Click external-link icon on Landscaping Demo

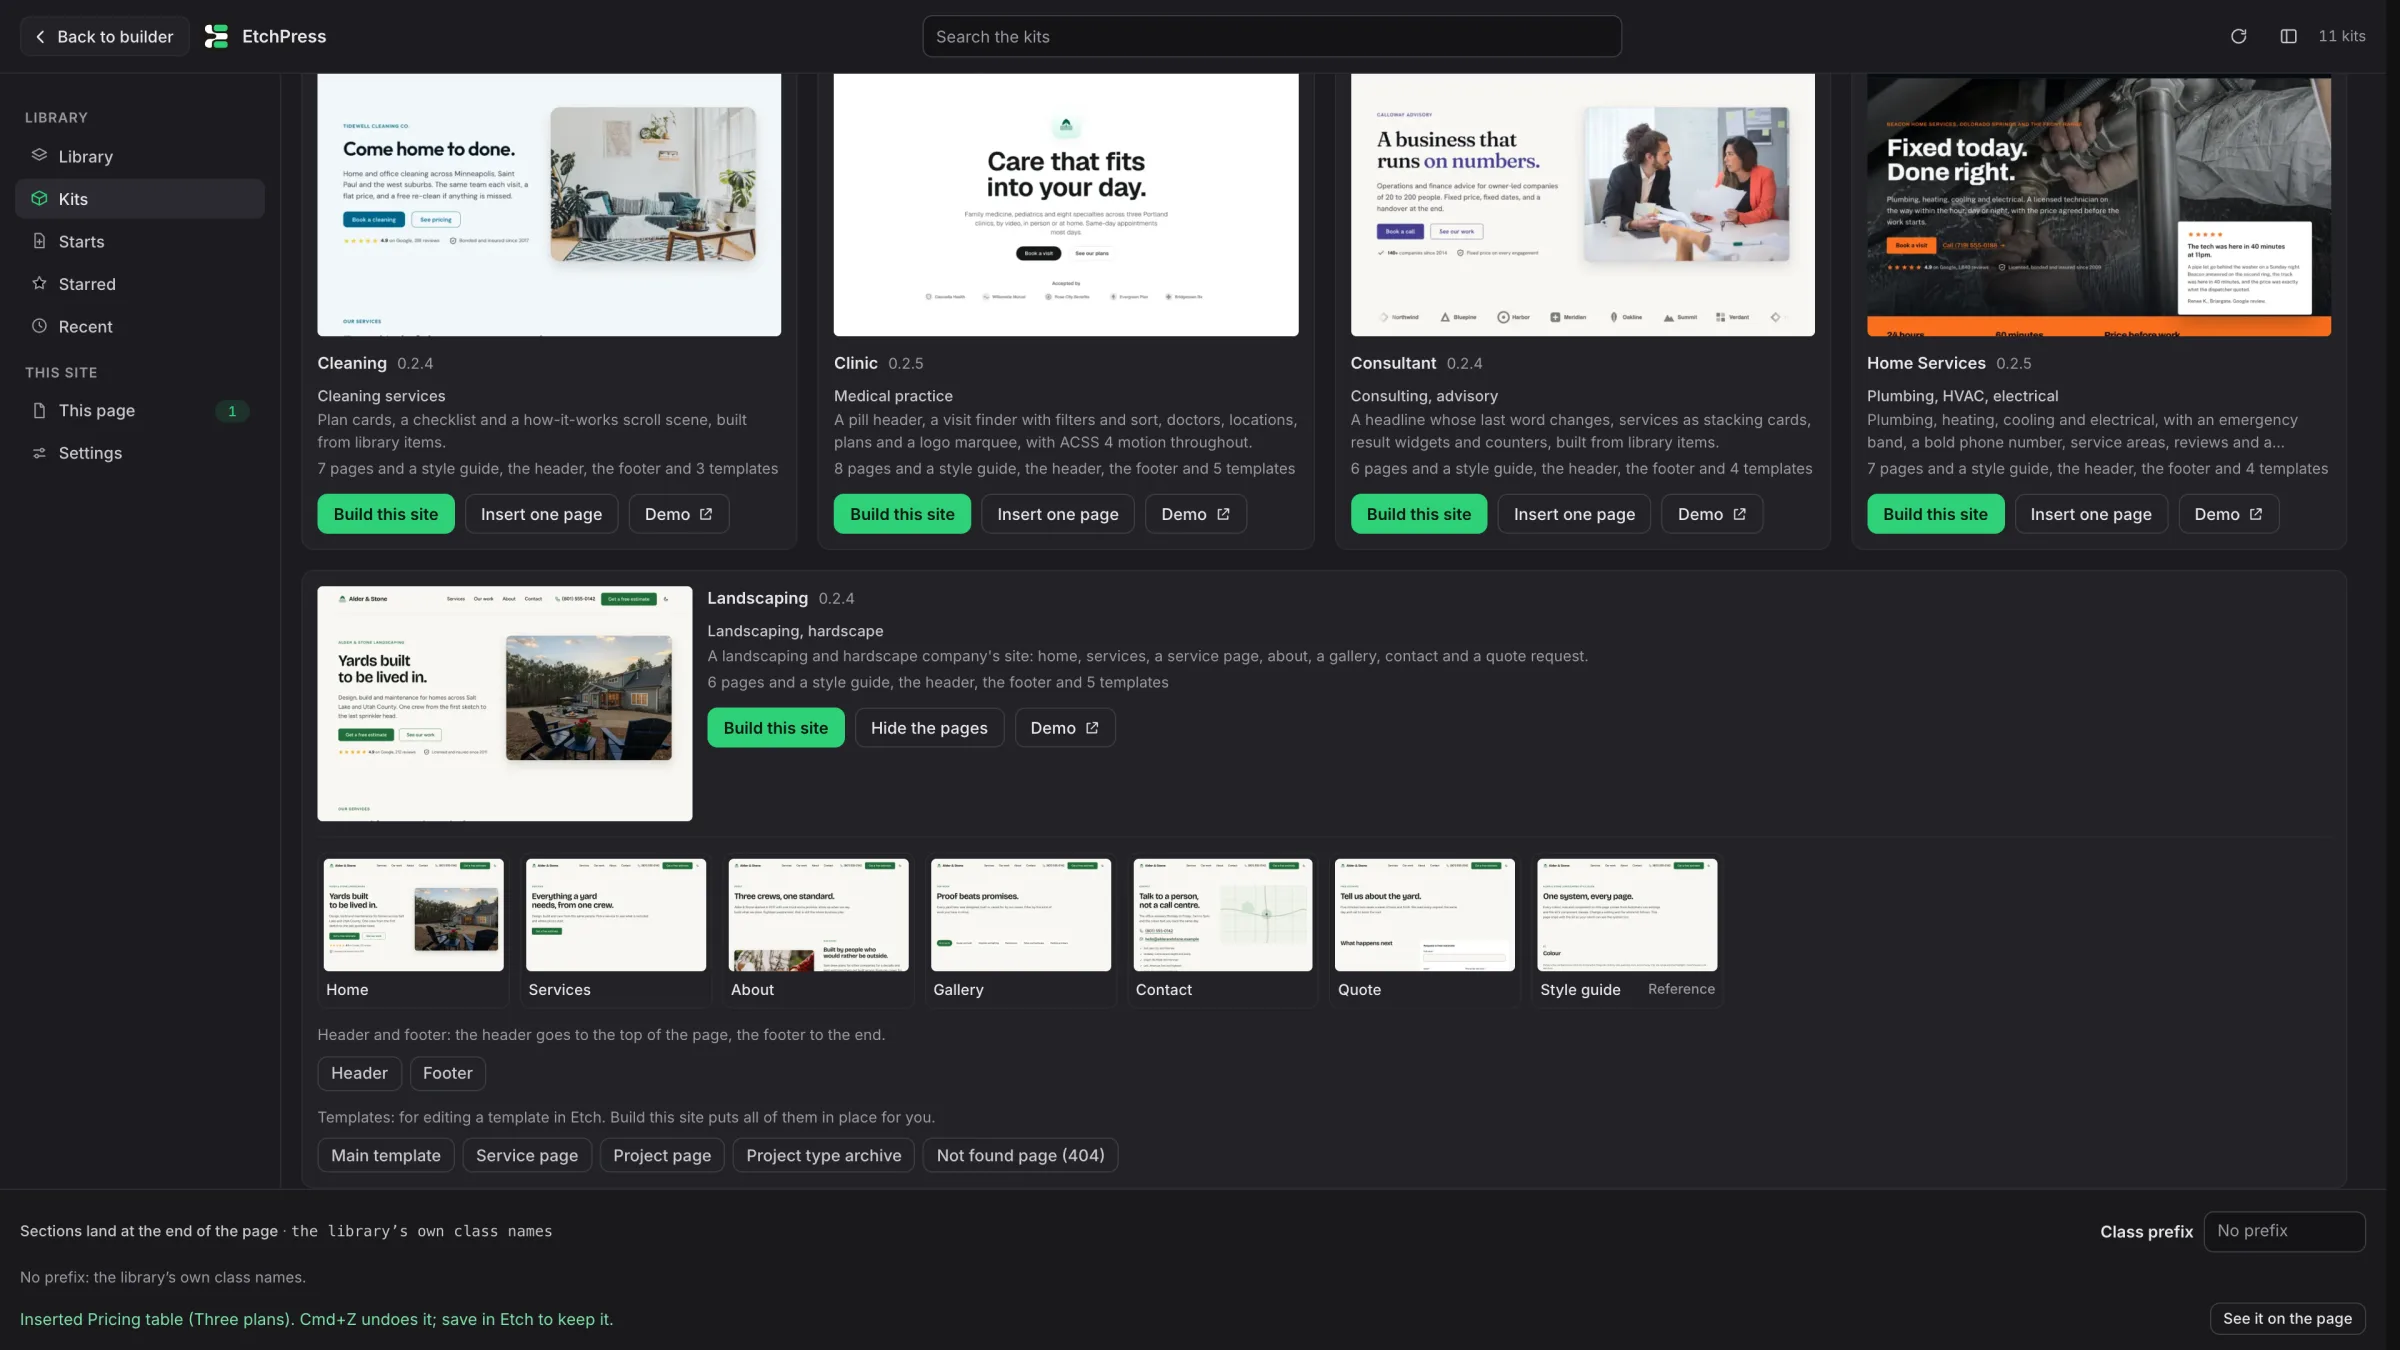(1092, 728)
